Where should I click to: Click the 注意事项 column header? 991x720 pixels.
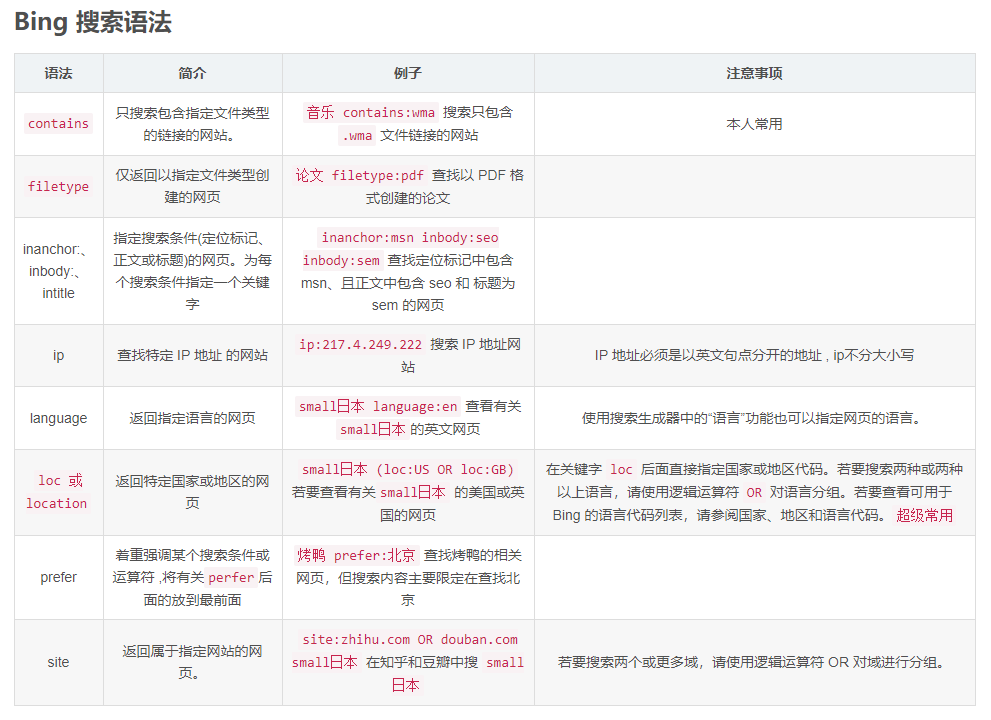(754, 73)
